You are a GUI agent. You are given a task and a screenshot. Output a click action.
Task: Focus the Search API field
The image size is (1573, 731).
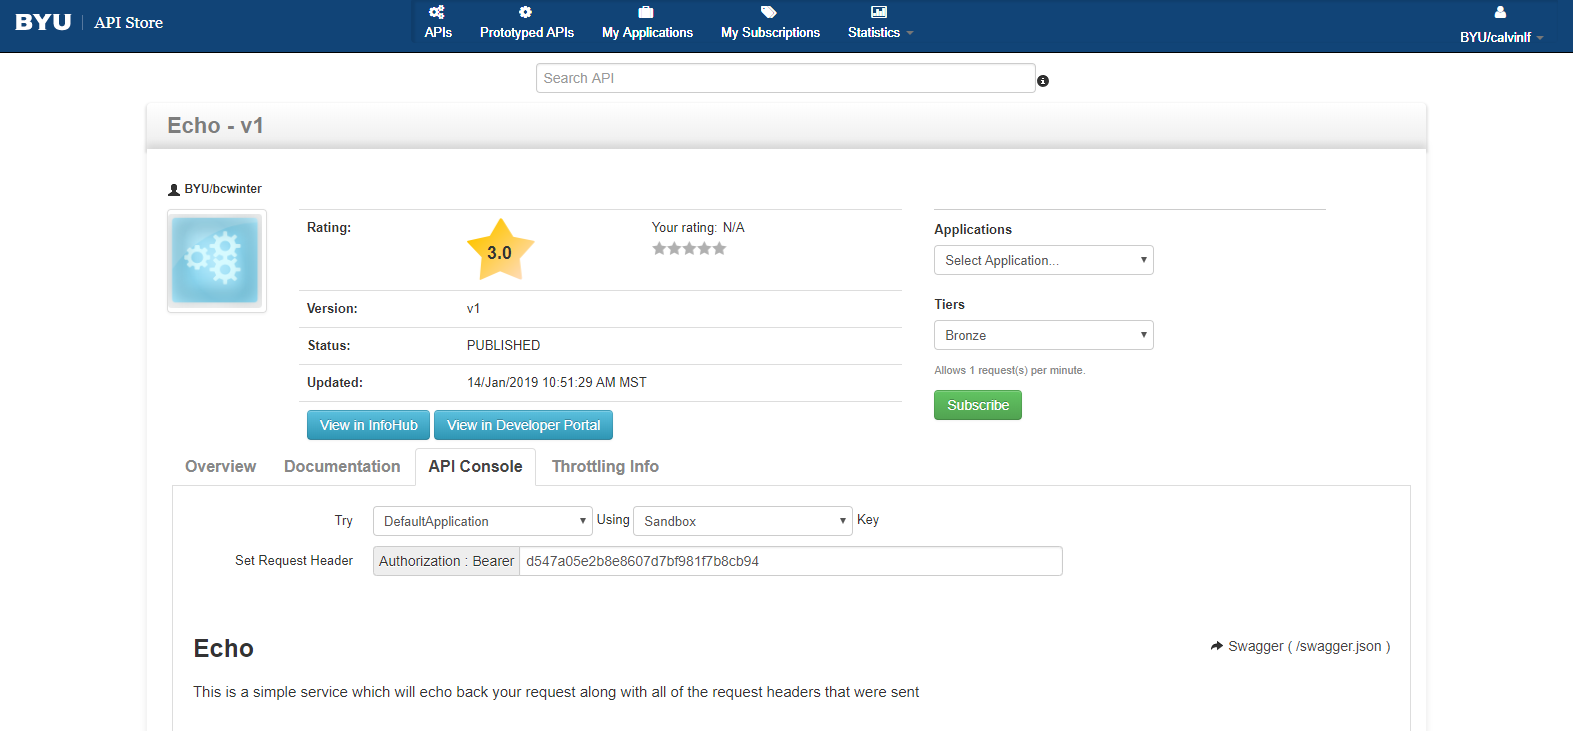785,78
